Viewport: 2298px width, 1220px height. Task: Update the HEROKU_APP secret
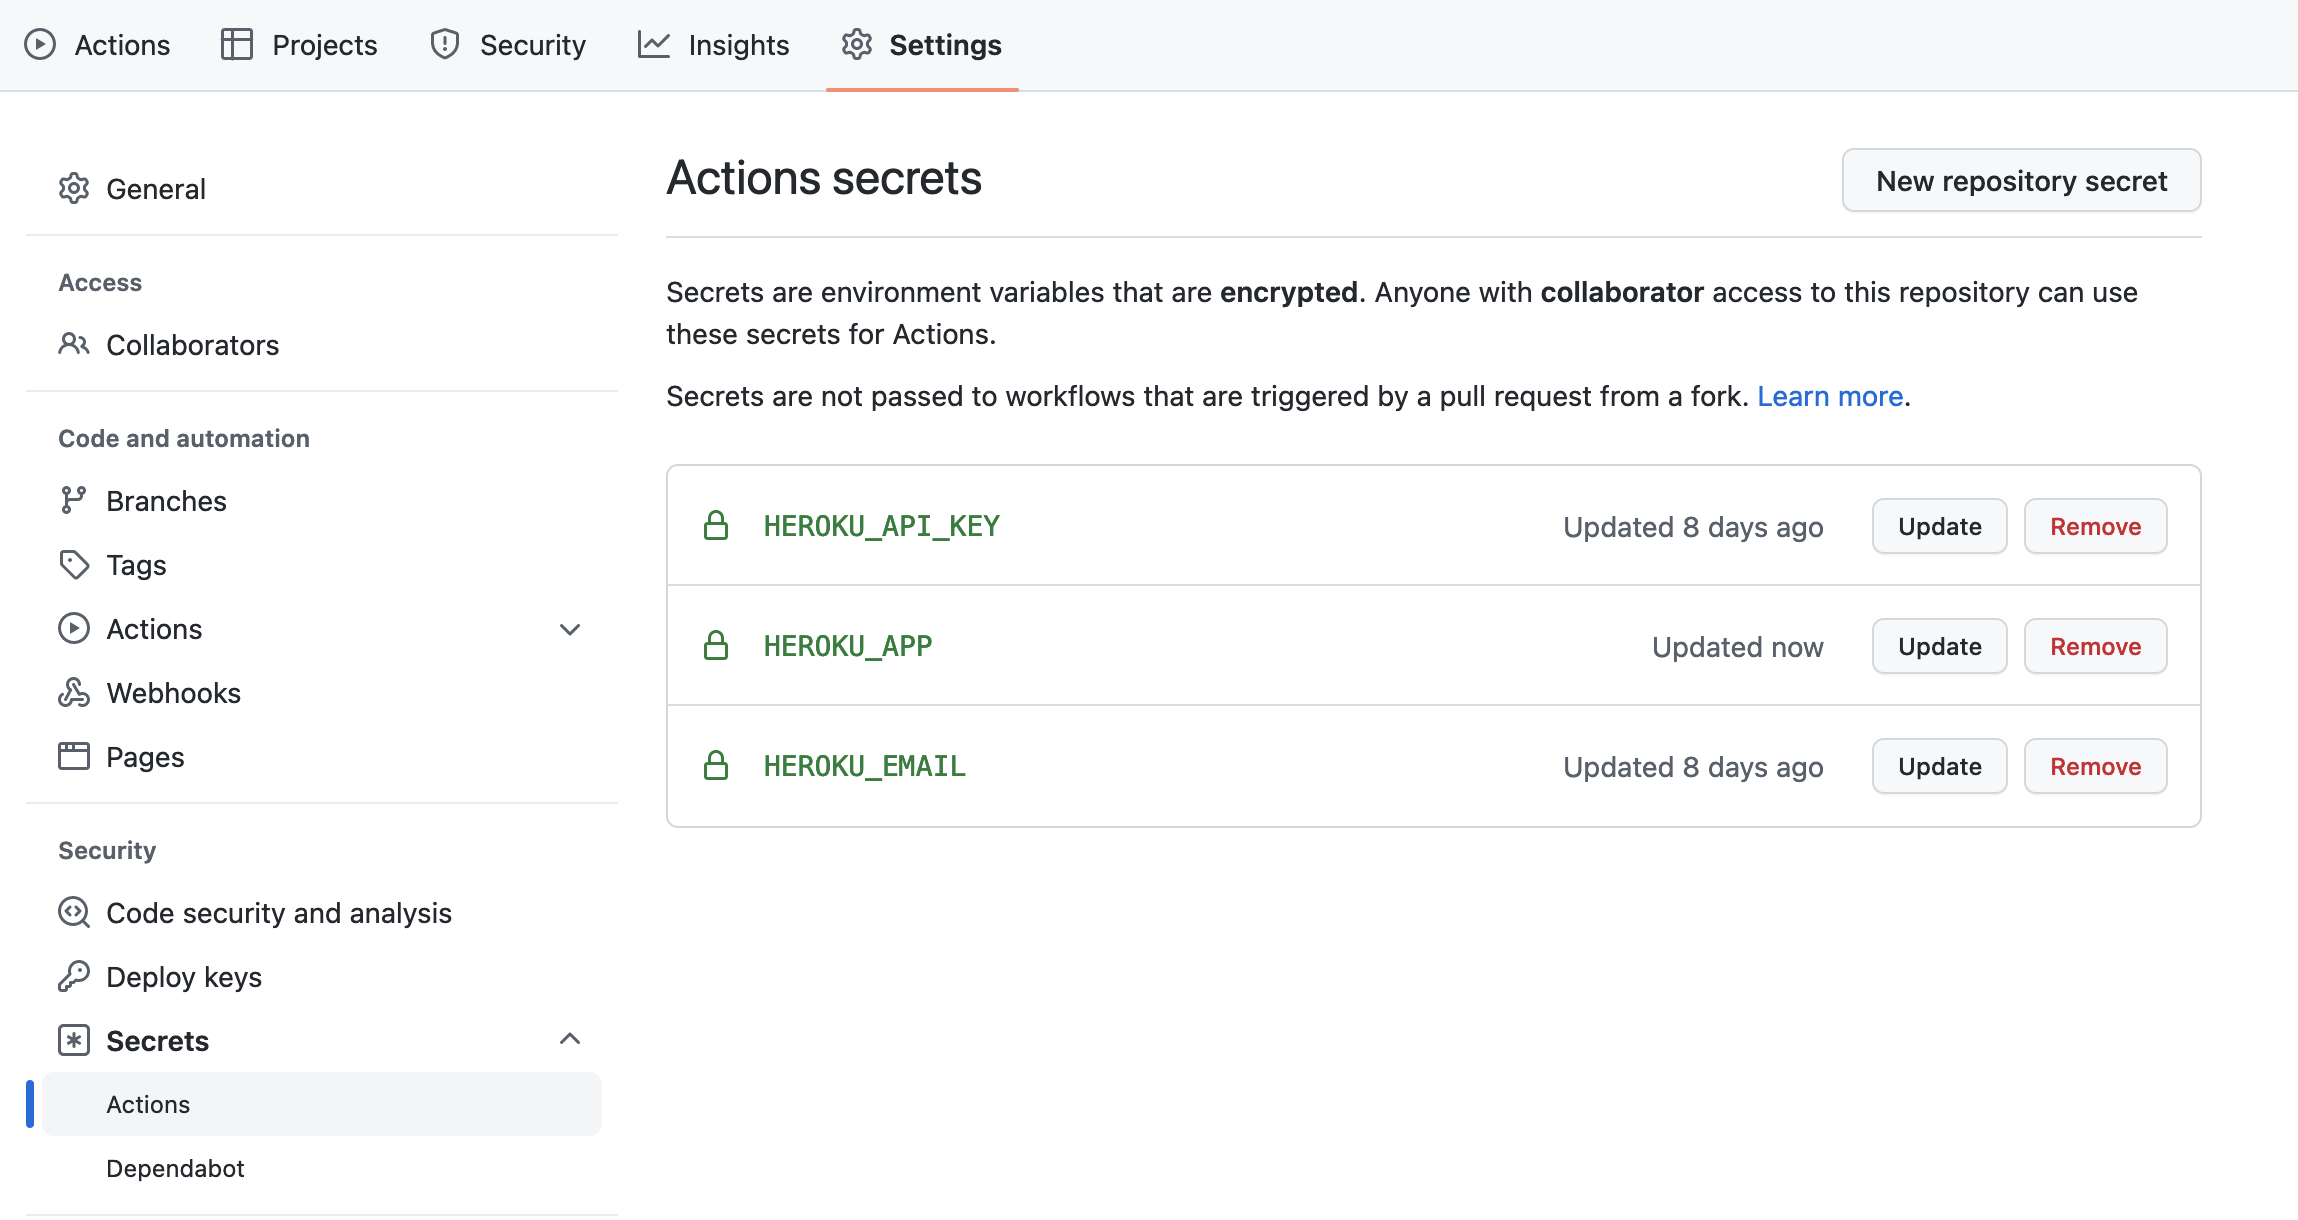point(1939,647)
